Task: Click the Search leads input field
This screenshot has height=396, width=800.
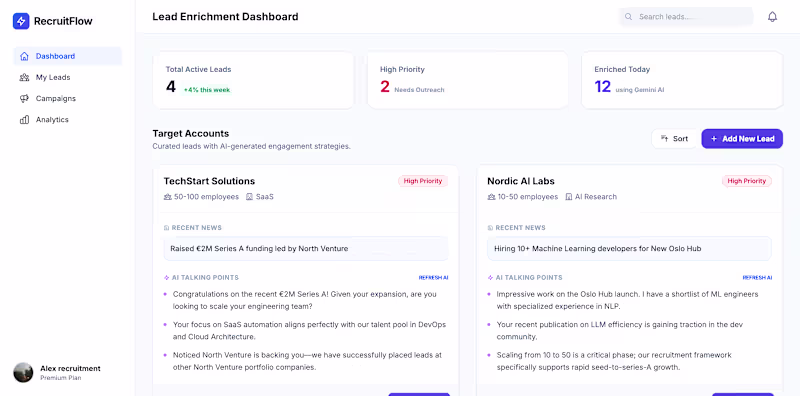Action: (x=686, y=17)
